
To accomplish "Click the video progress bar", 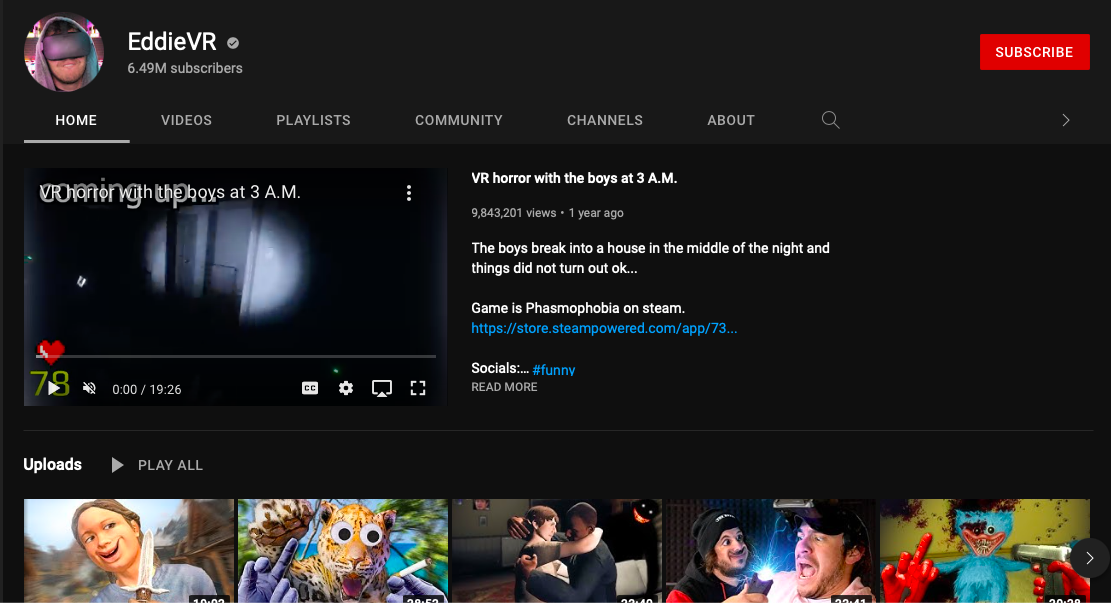I will [x=236, y=356].
